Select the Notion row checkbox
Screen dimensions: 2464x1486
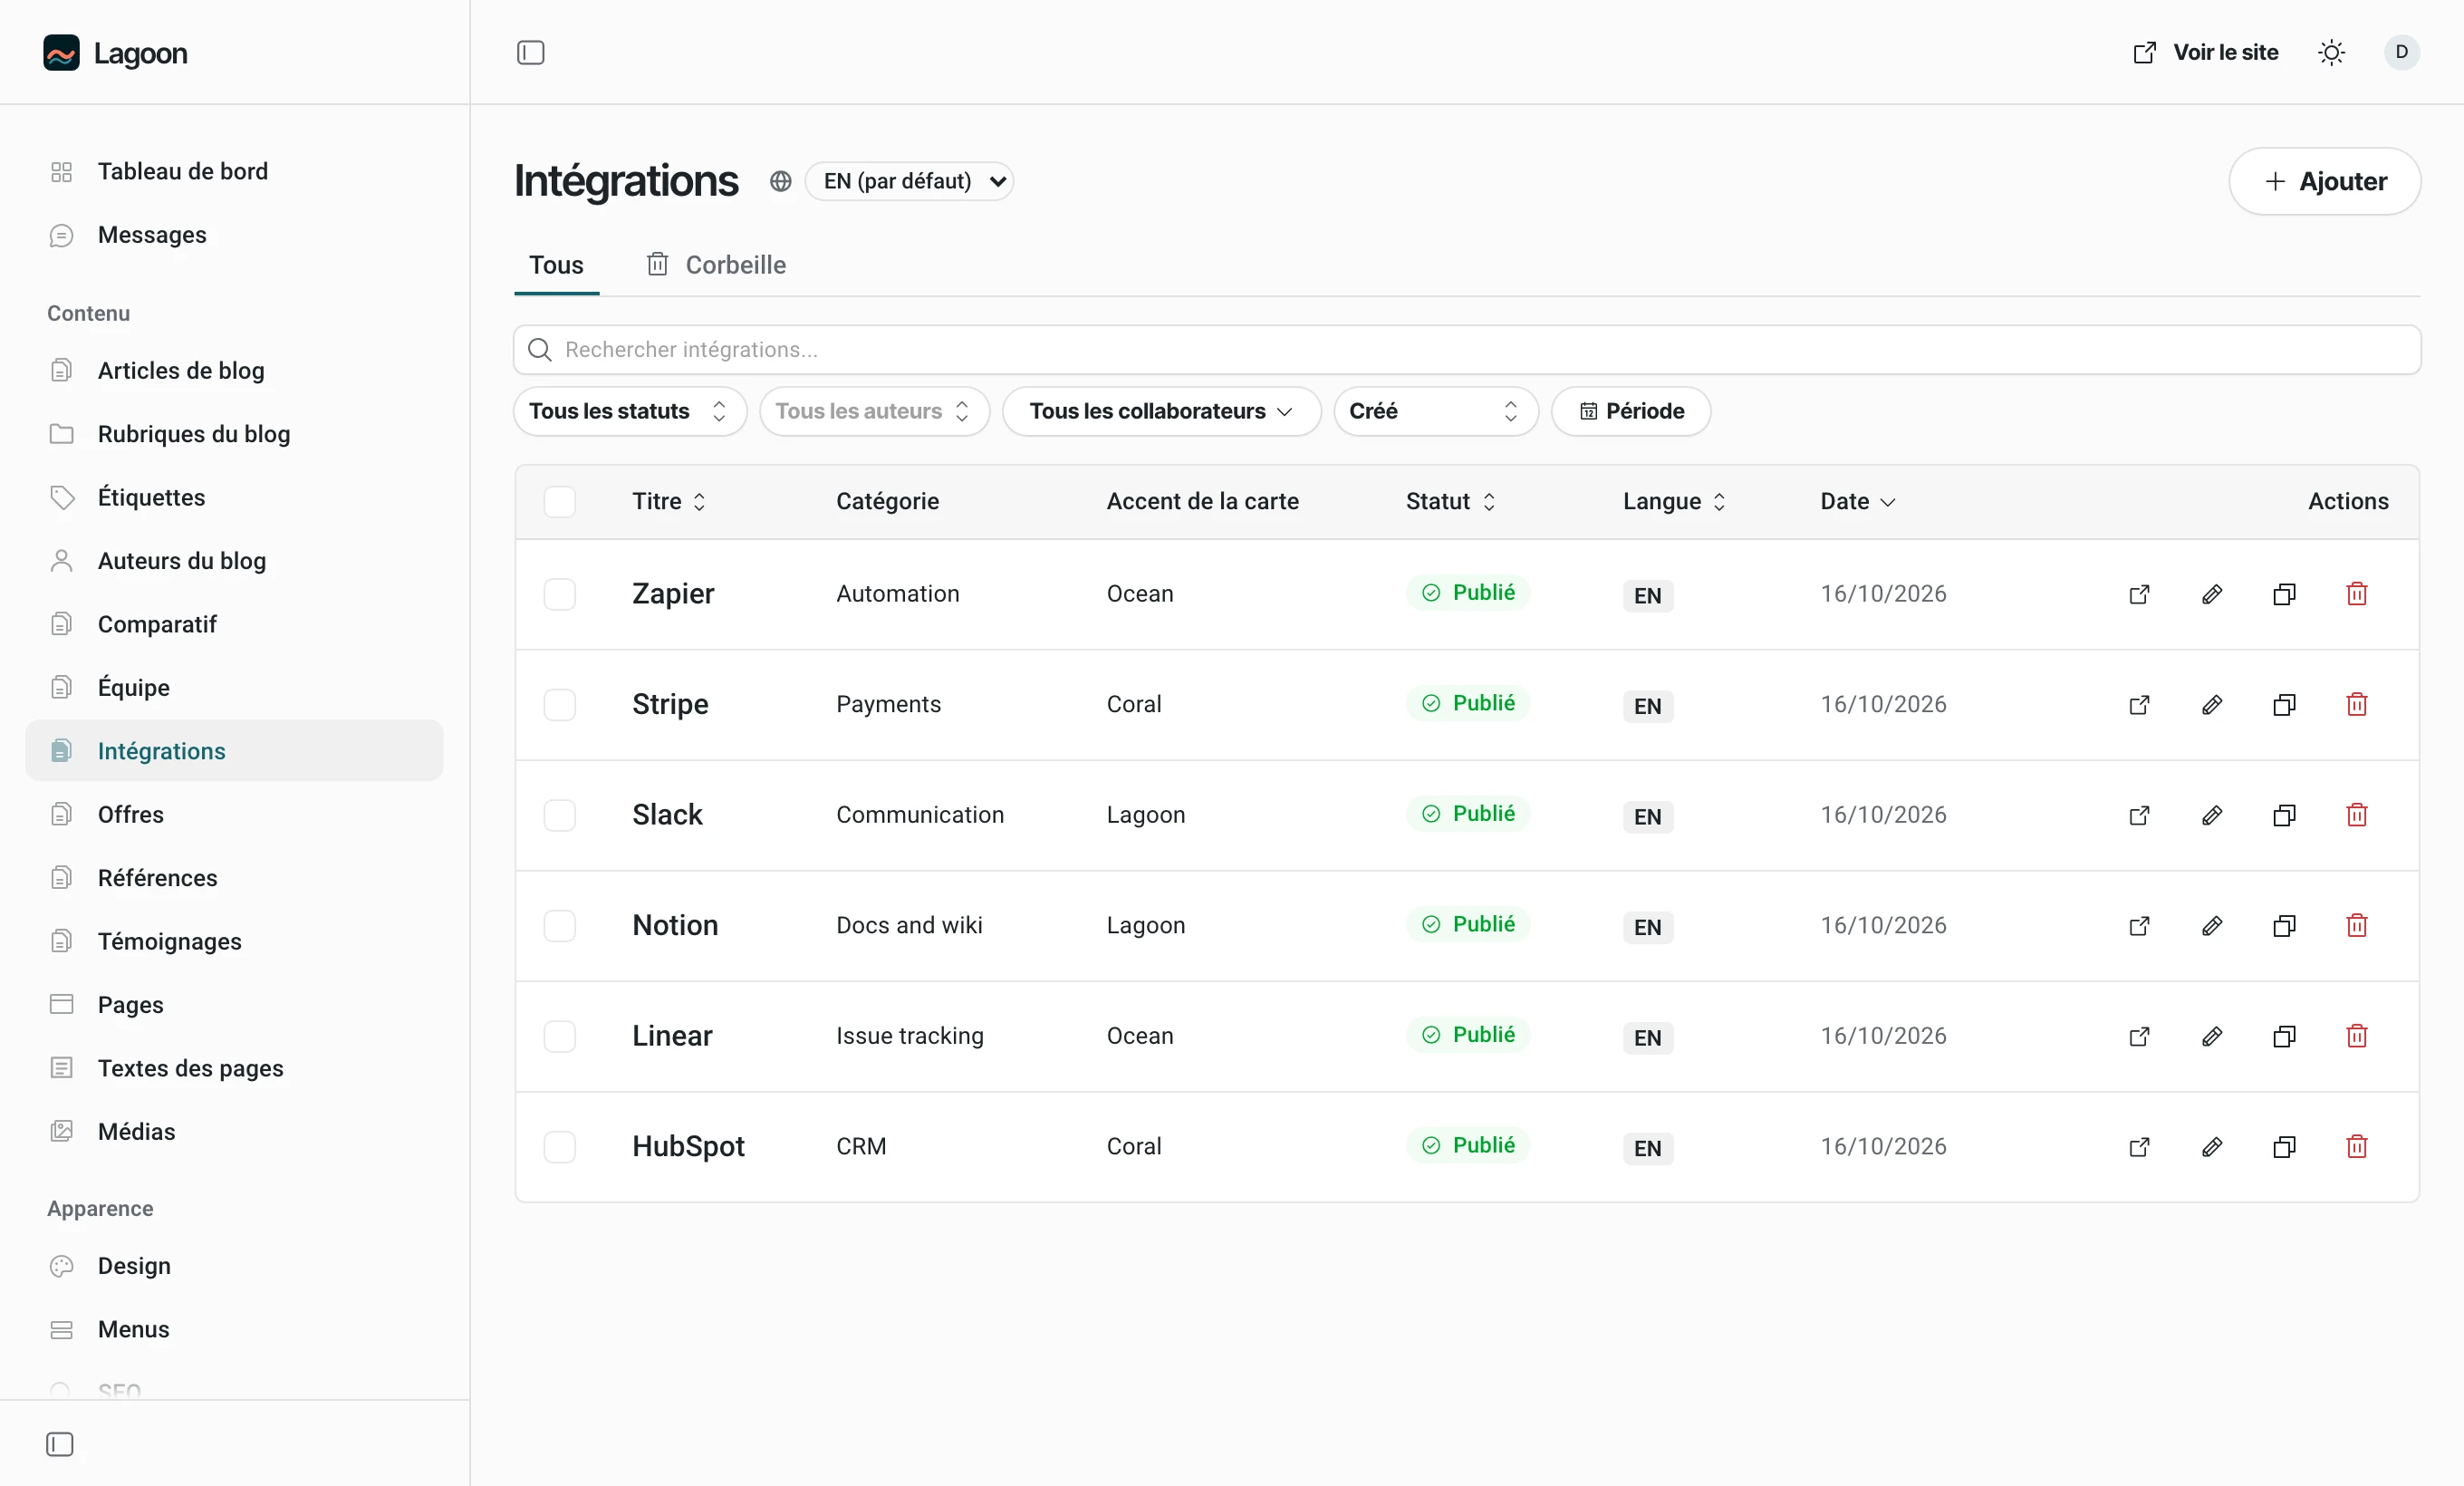coord(559,926)
